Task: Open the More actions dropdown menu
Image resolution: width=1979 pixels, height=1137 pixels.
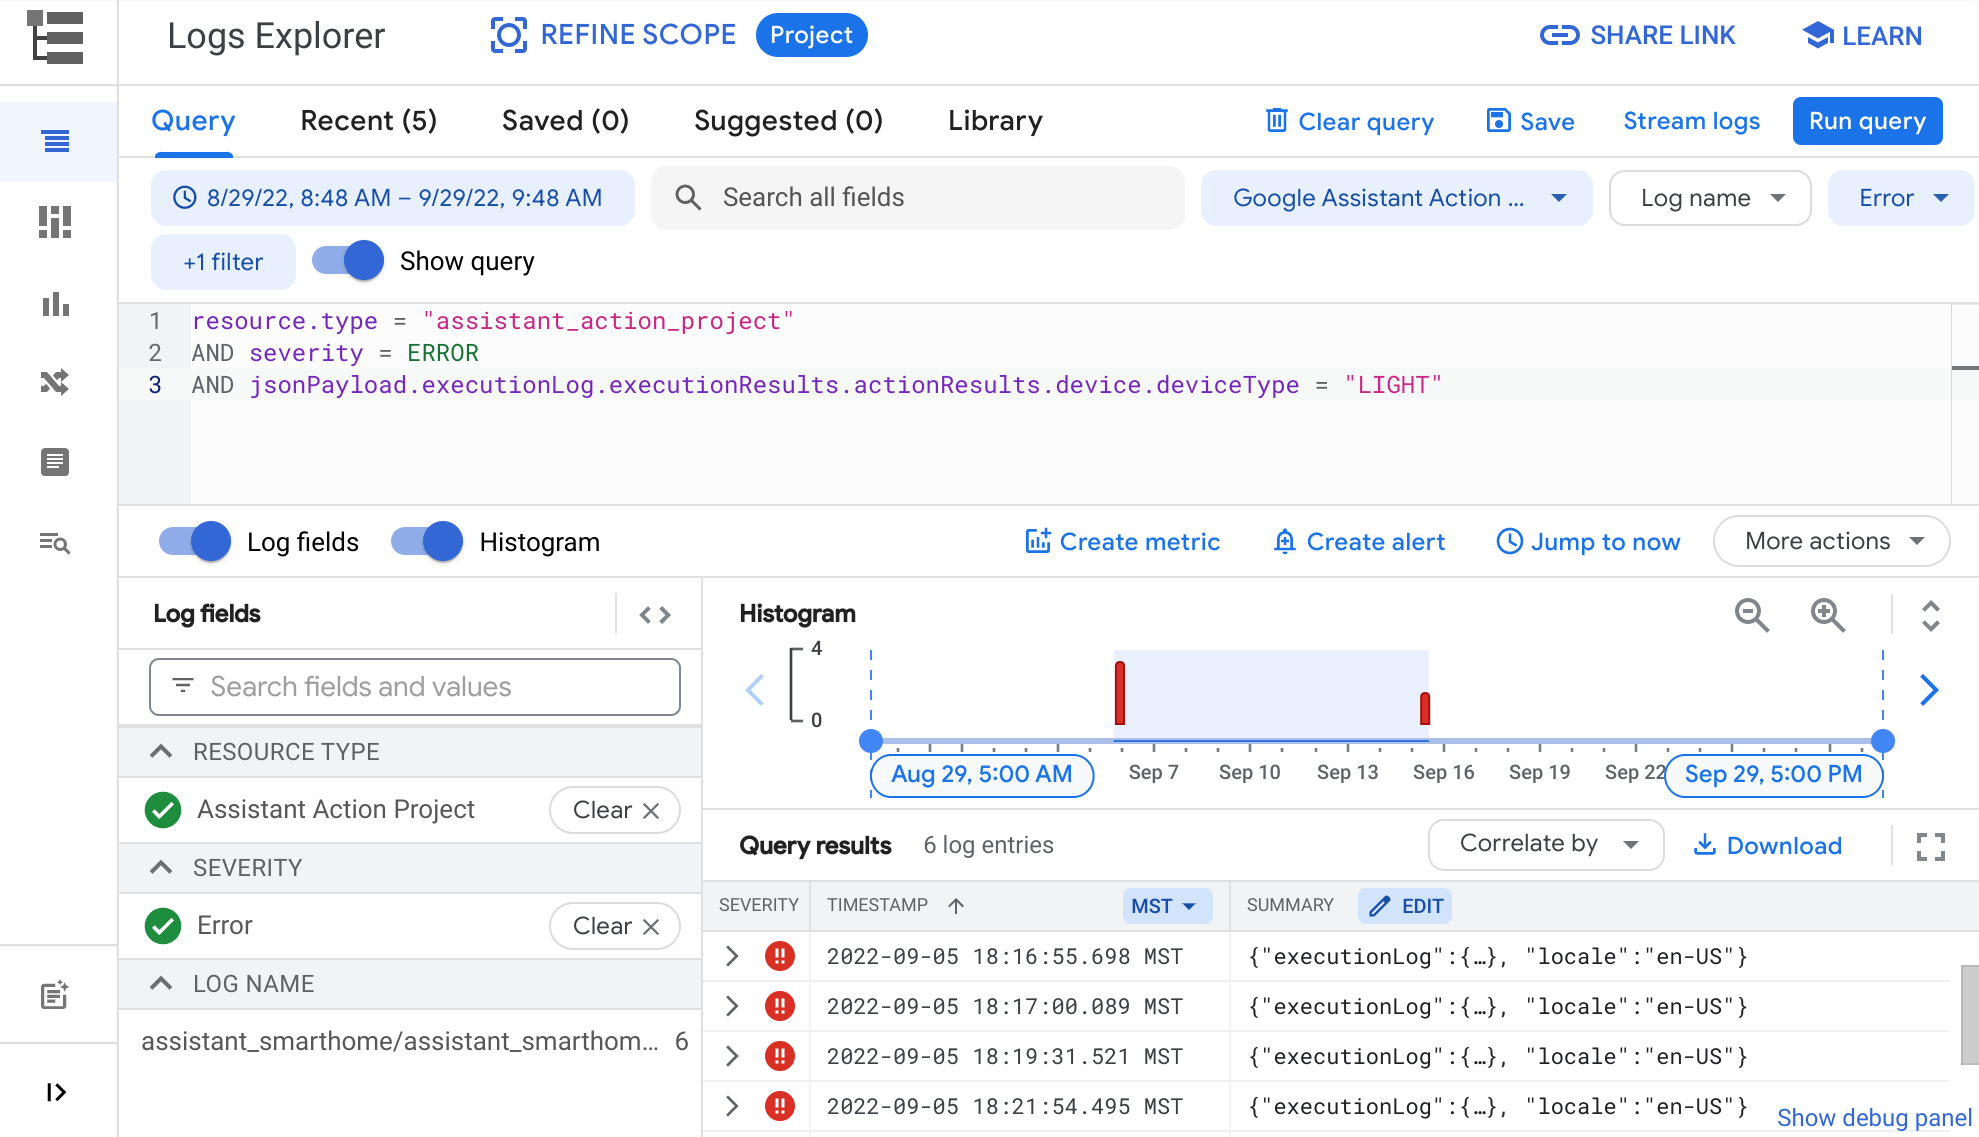Action: click(1834, 542)
